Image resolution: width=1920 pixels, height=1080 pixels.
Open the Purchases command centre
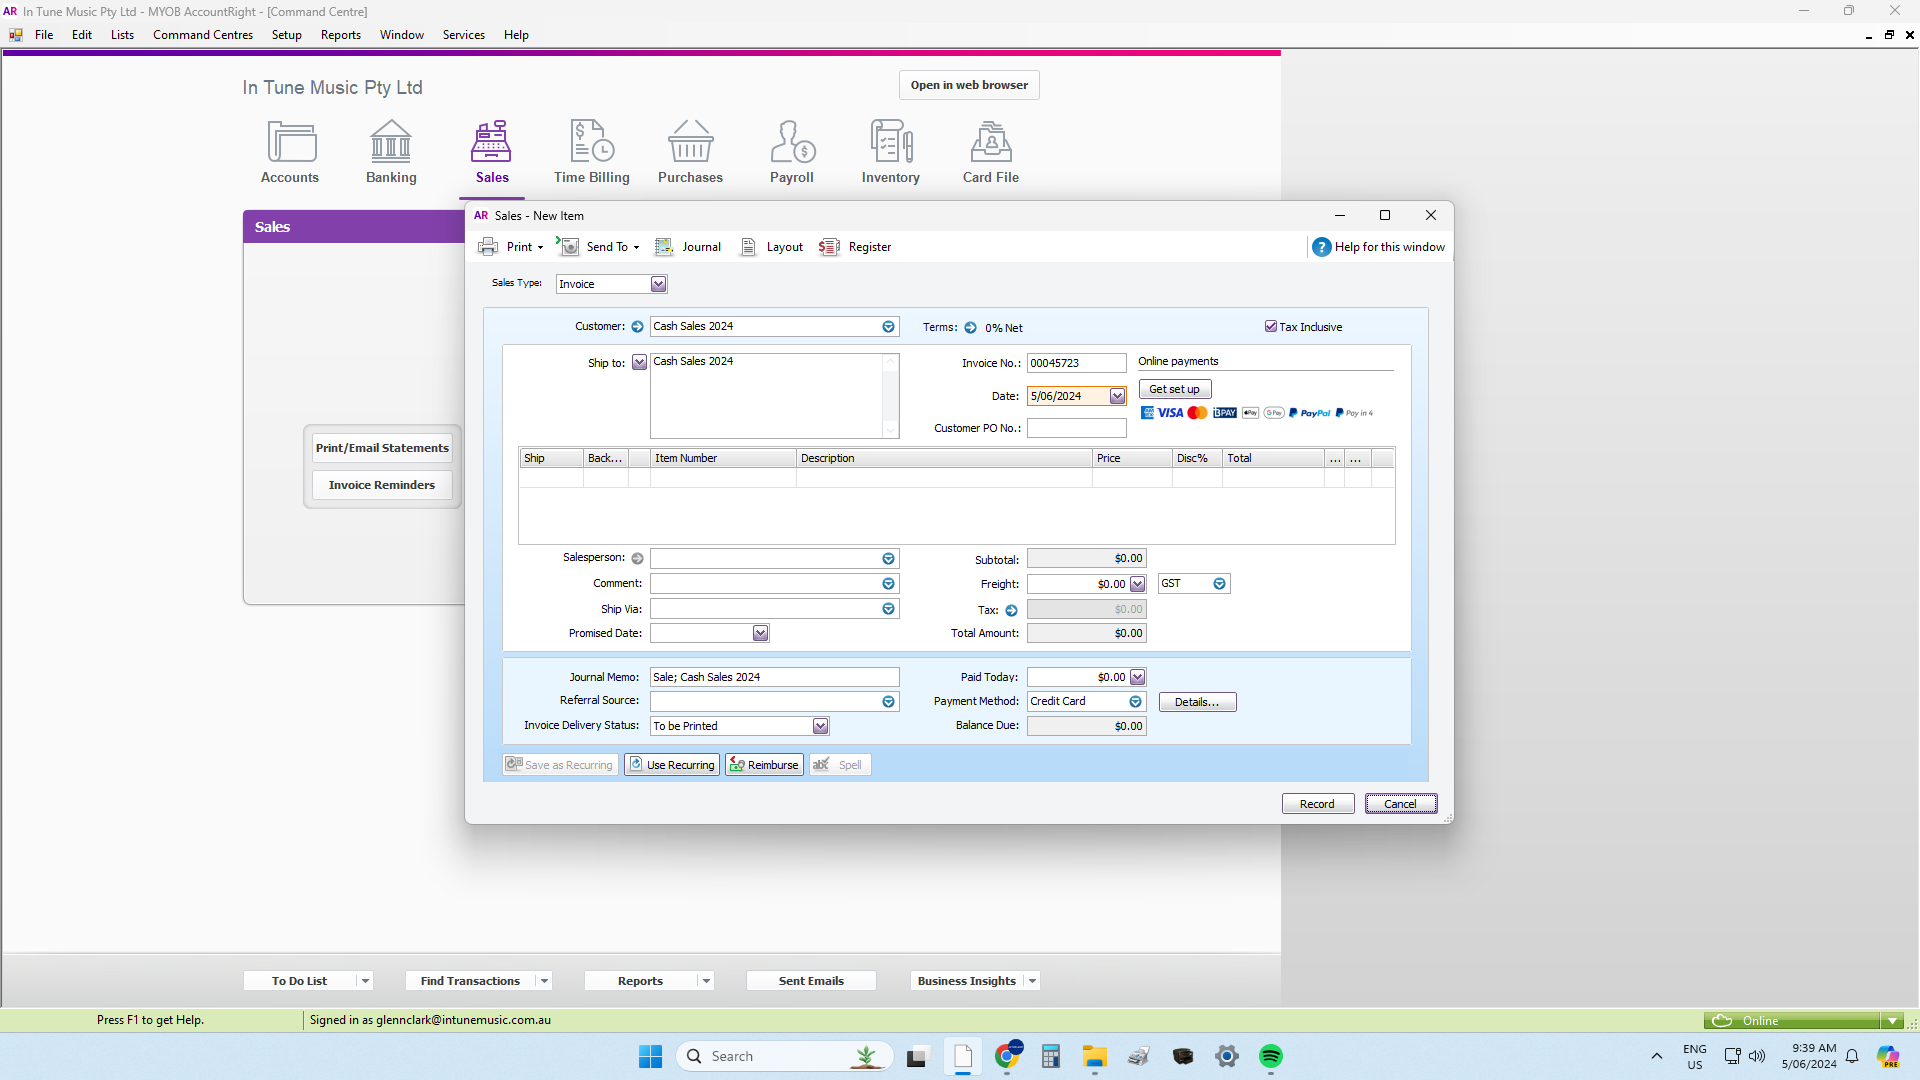(690, 150)
